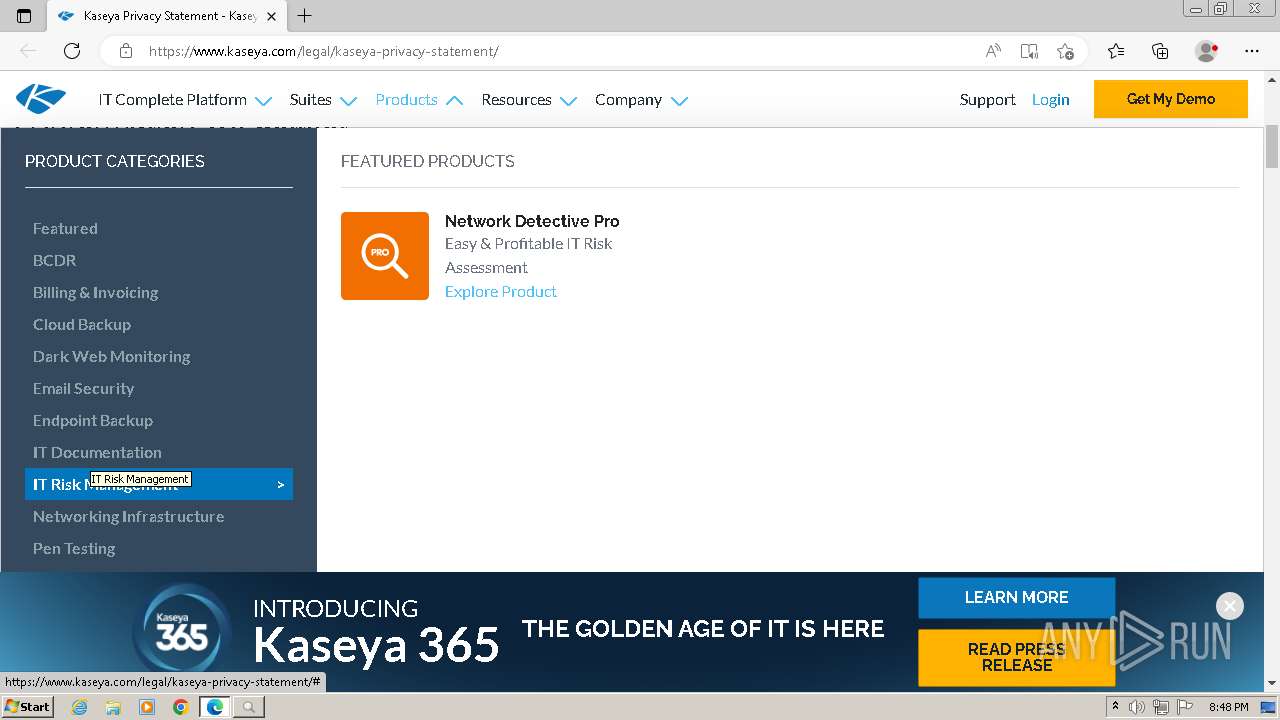Select the BCDR category
The height and width of the screenshot is (720, 1280).
(54, 260)
